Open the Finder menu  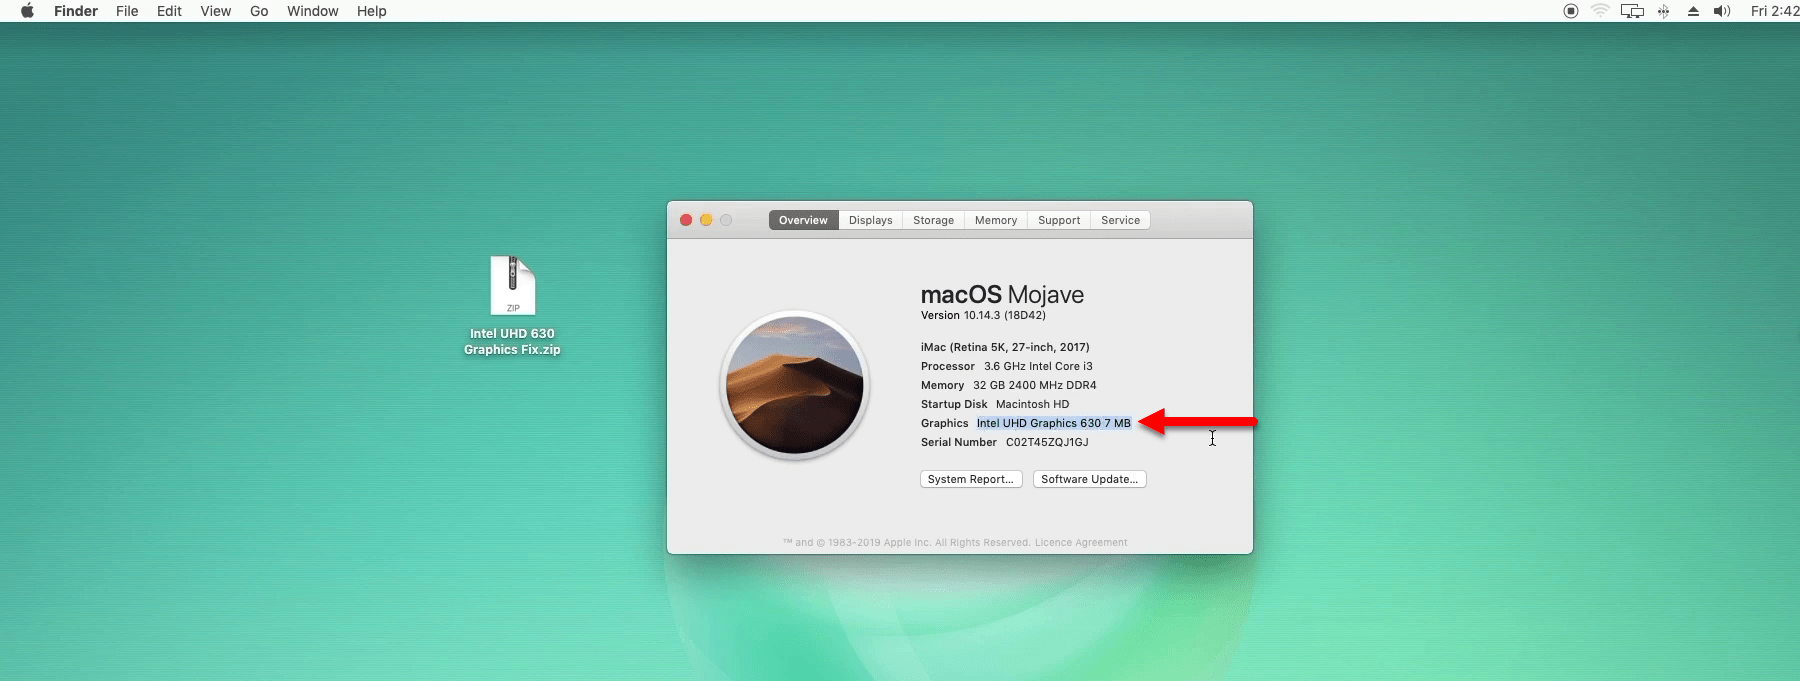tap(76, 11)
